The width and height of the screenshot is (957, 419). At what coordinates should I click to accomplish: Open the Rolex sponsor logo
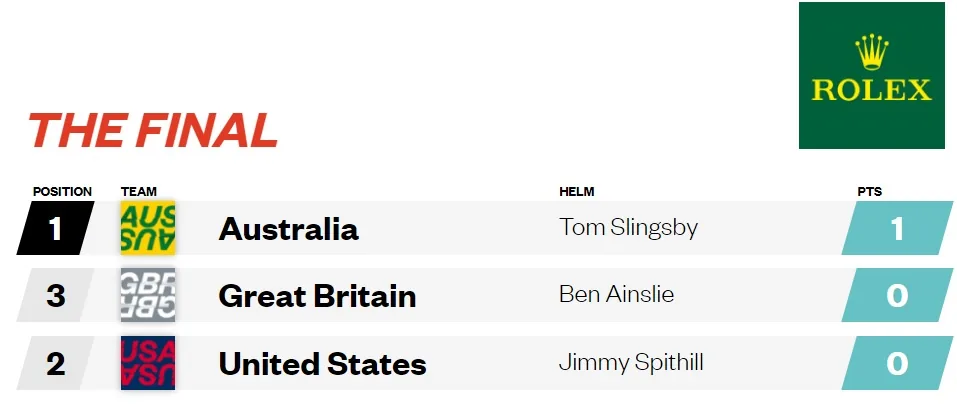click(872, 76)
